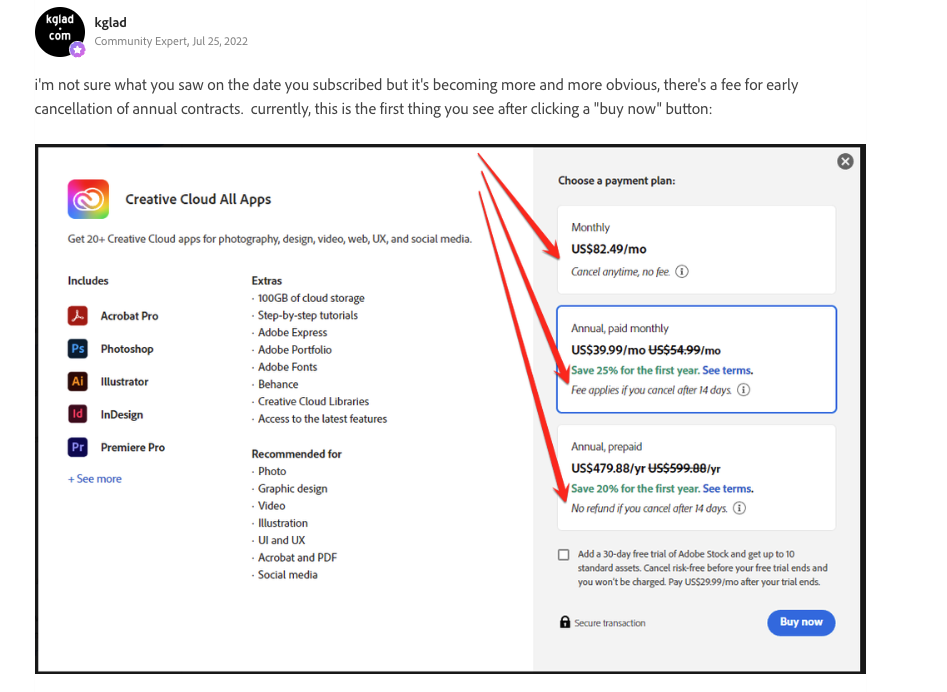Expand info icon beside 'No refund' text
Image resolution: width=947 pixels, height=692 pixels.
coord(738,507)
